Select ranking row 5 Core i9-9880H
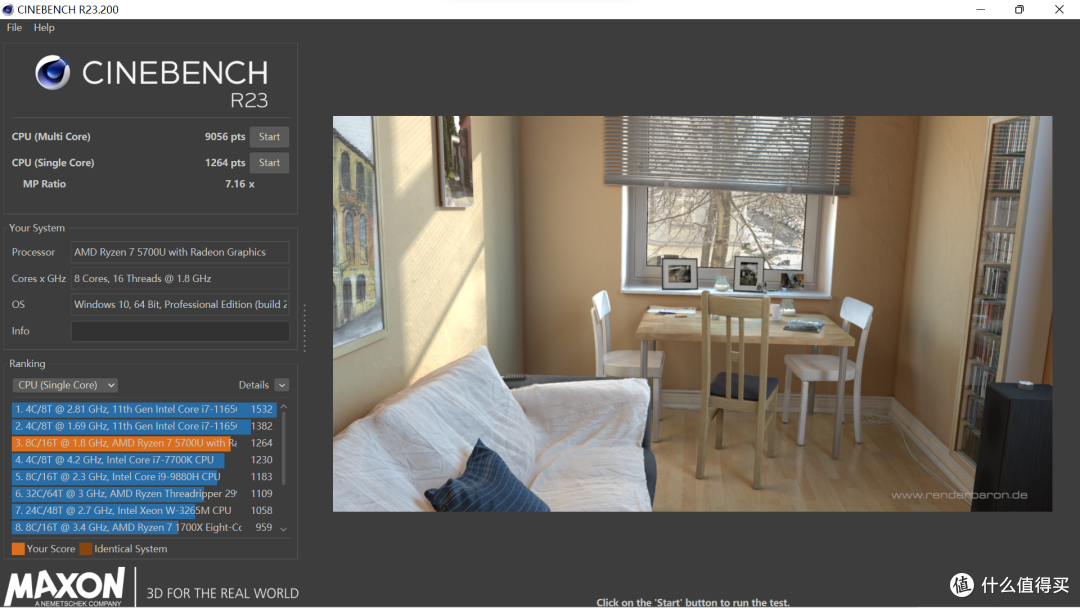 [144, 476]
